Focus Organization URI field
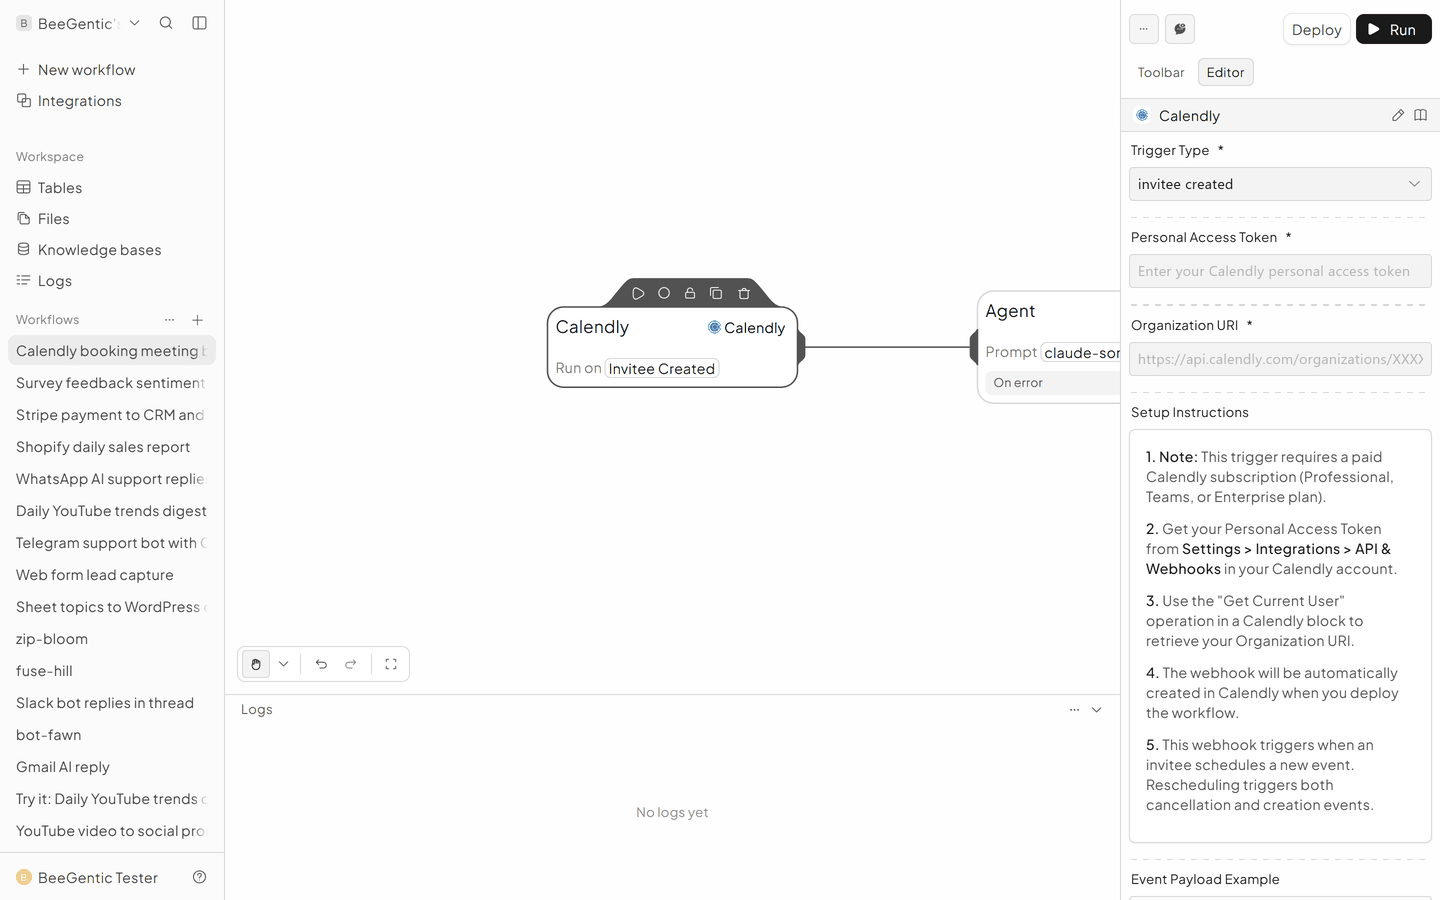This screenshot has height=900, width=1440. (1280, 359)
